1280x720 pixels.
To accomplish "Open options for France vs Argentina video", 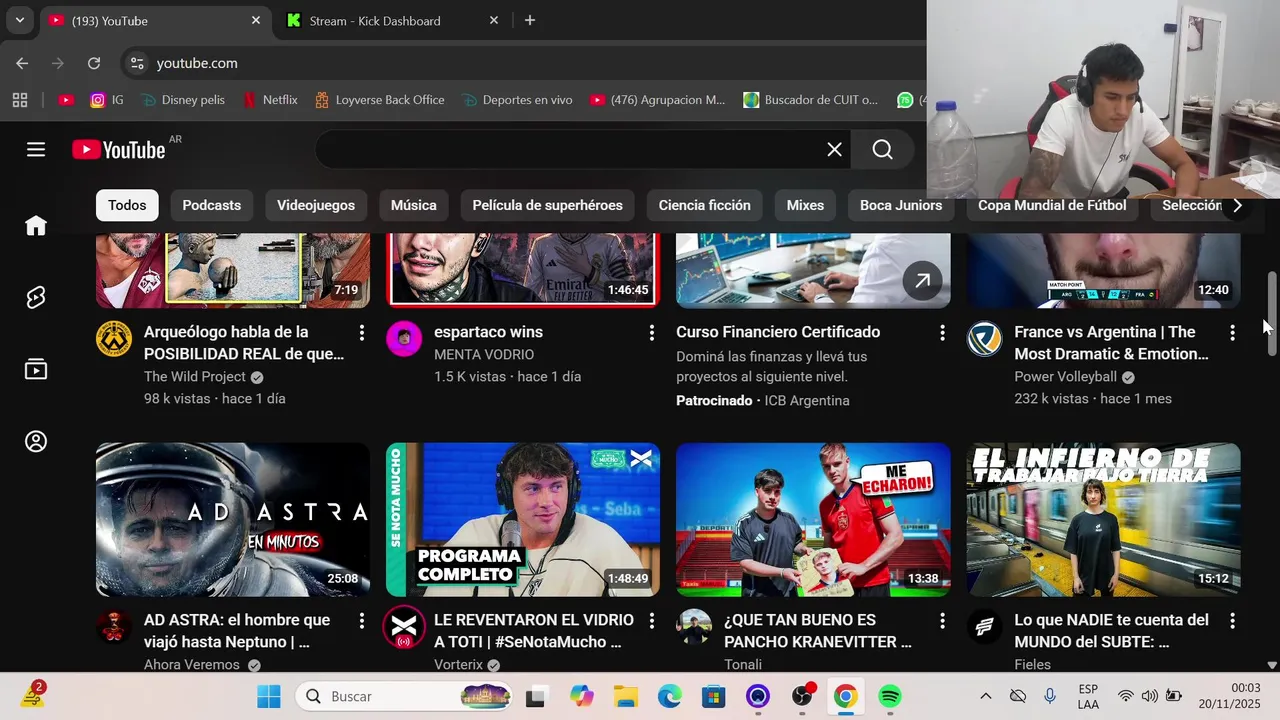I will 1232,333.
